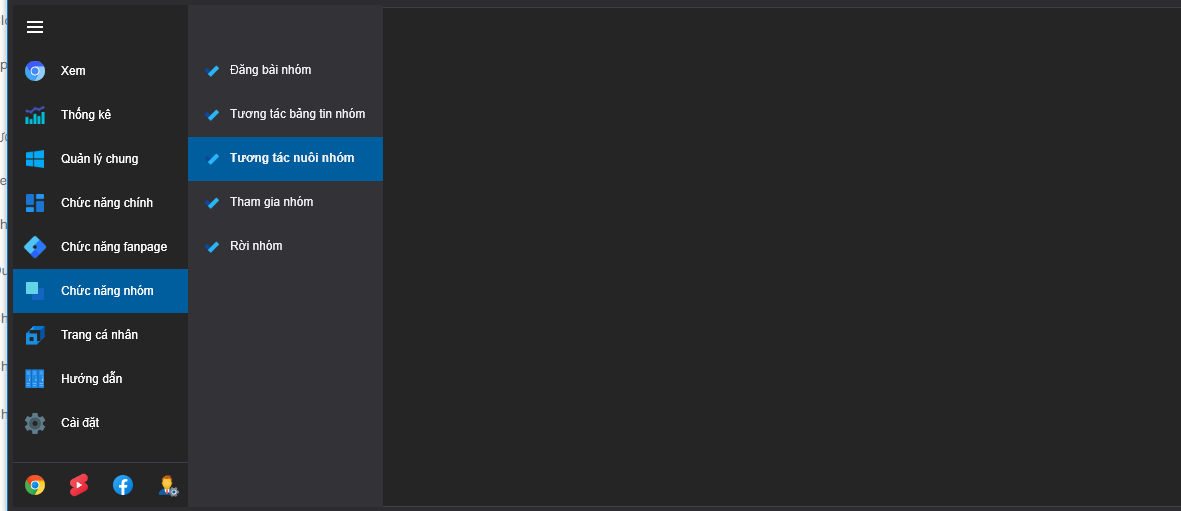Open Chức năng fanpage section

(x=113, y=247)
